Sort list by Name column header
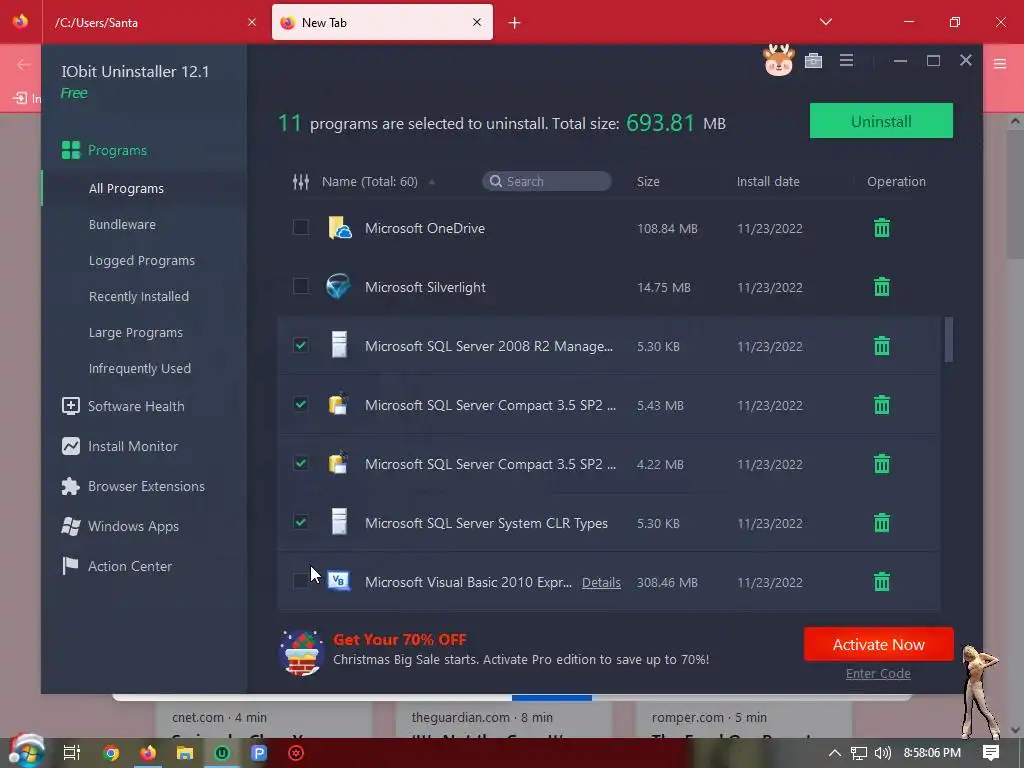 [370, 182]
